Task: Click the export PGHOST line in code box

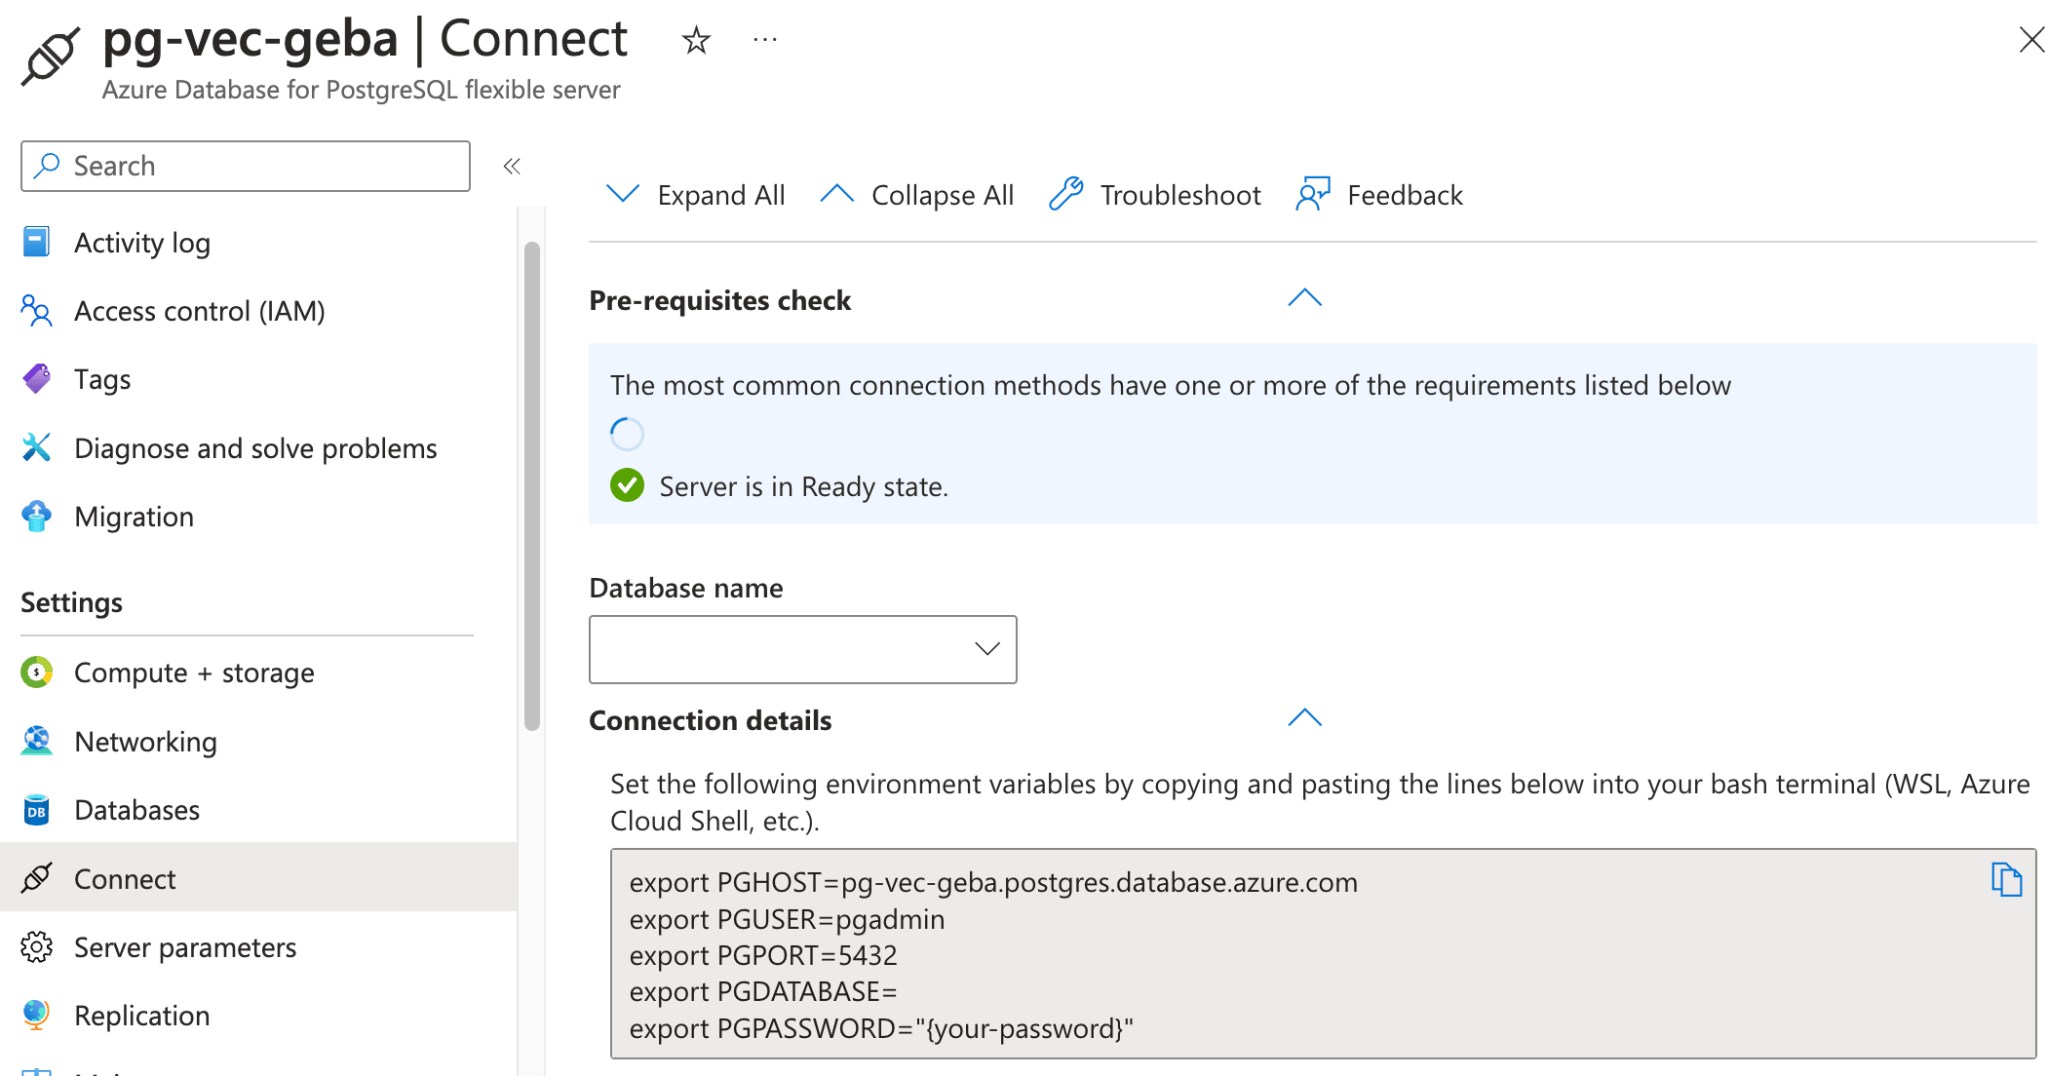Action: tap(993, 882)
